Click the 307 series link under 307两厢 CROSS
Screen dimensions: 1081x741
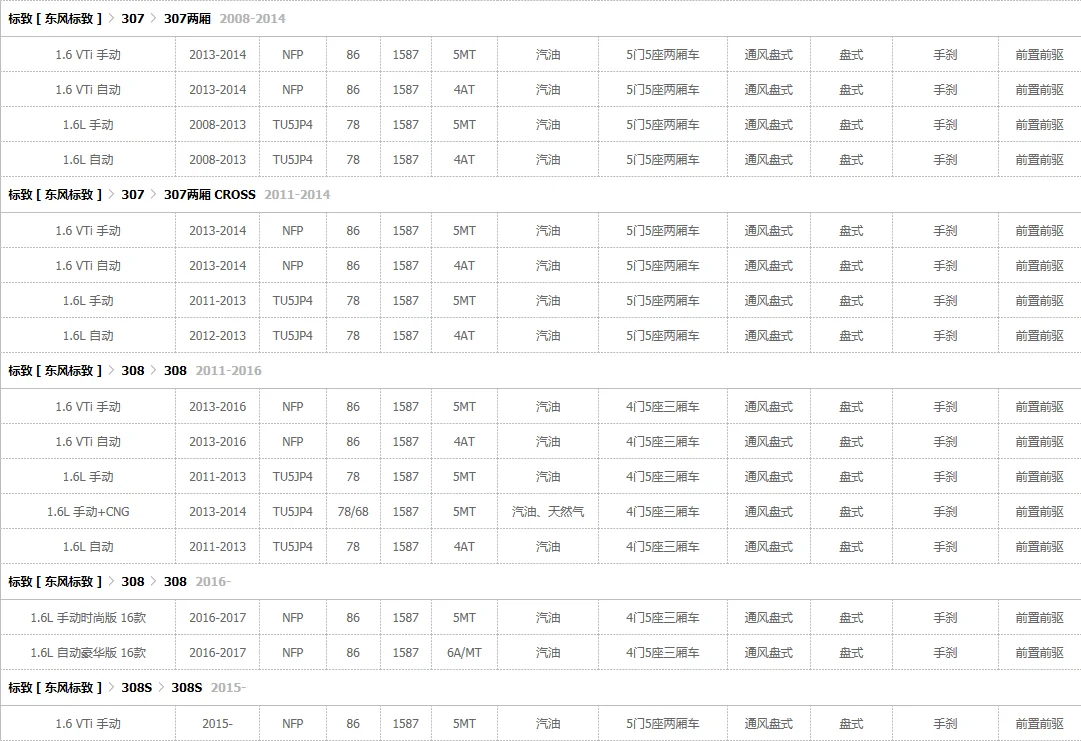click(133, 194)
